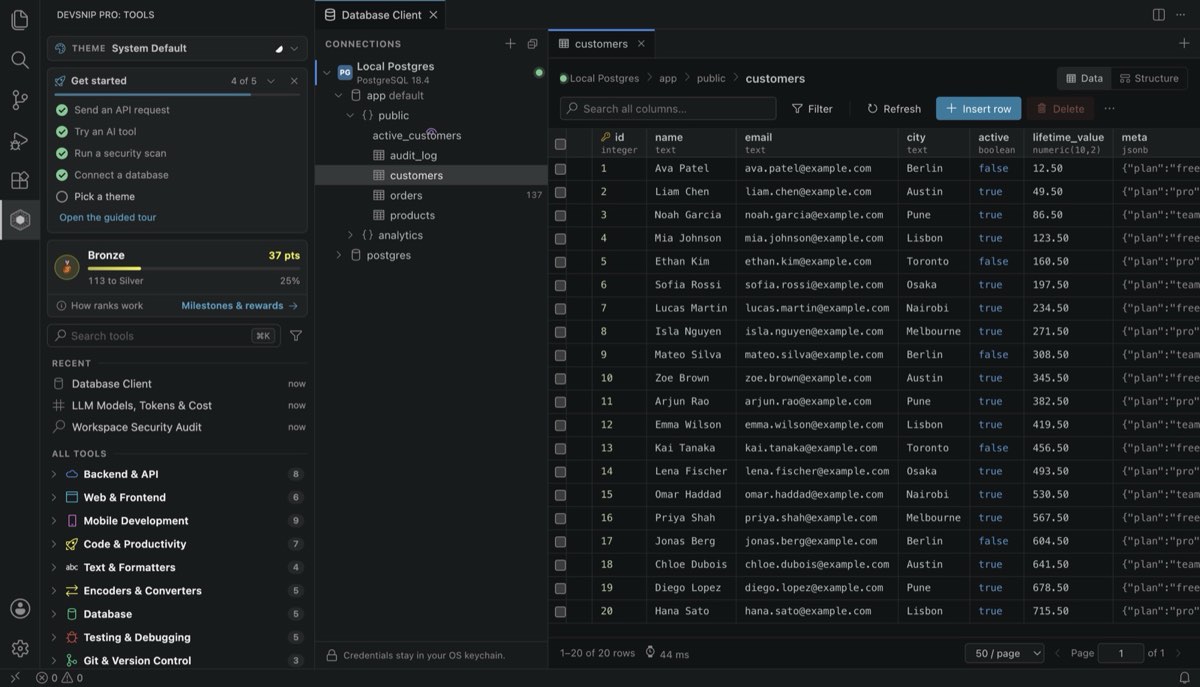Open the toolbar more options ellipsis
This screenshot has height=687, width=1200.
[1109, 109]
